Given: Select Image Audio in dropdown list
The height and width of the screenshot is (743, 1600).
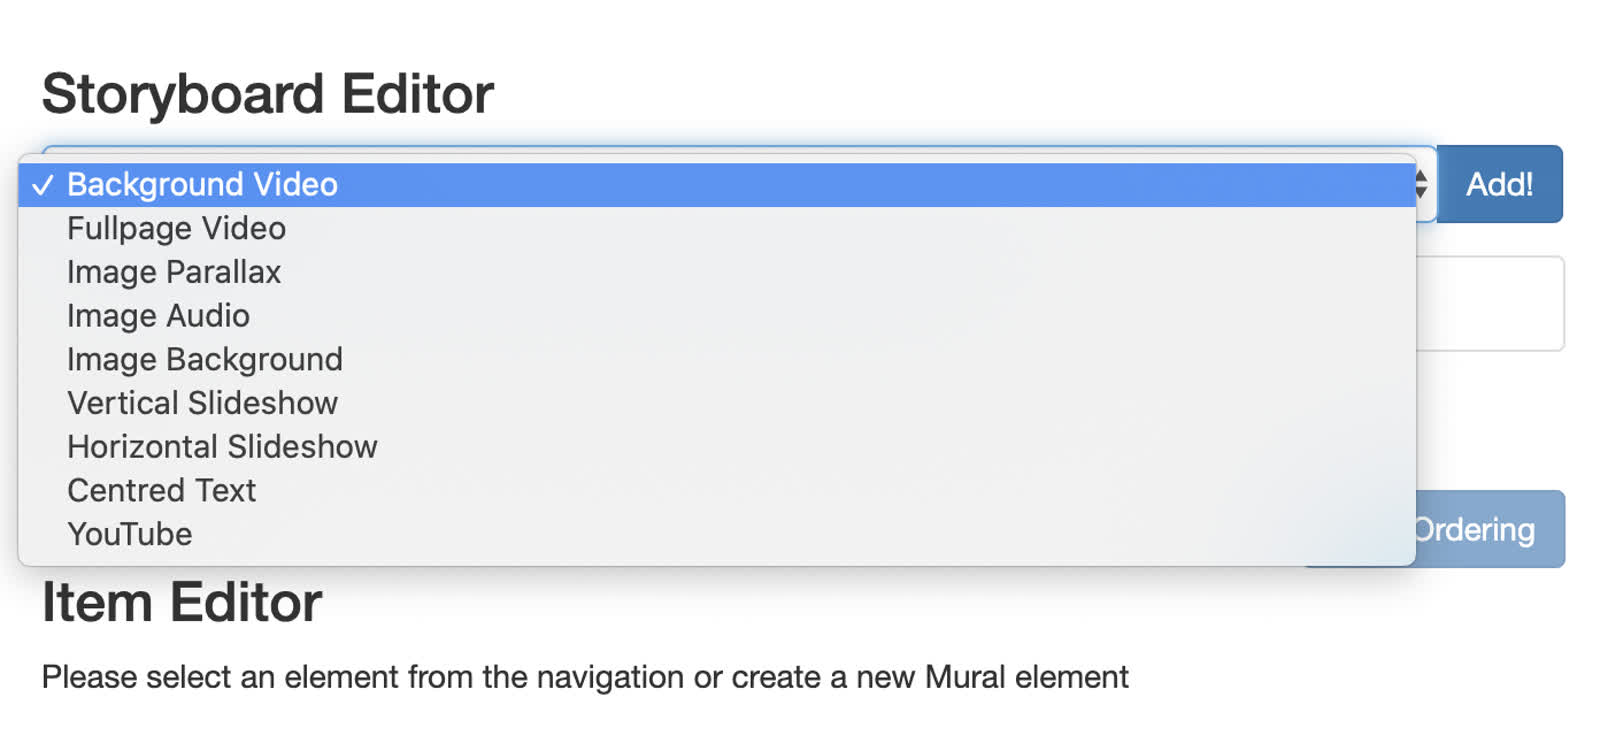Looking at the screenshot, I should pos(716,316).
